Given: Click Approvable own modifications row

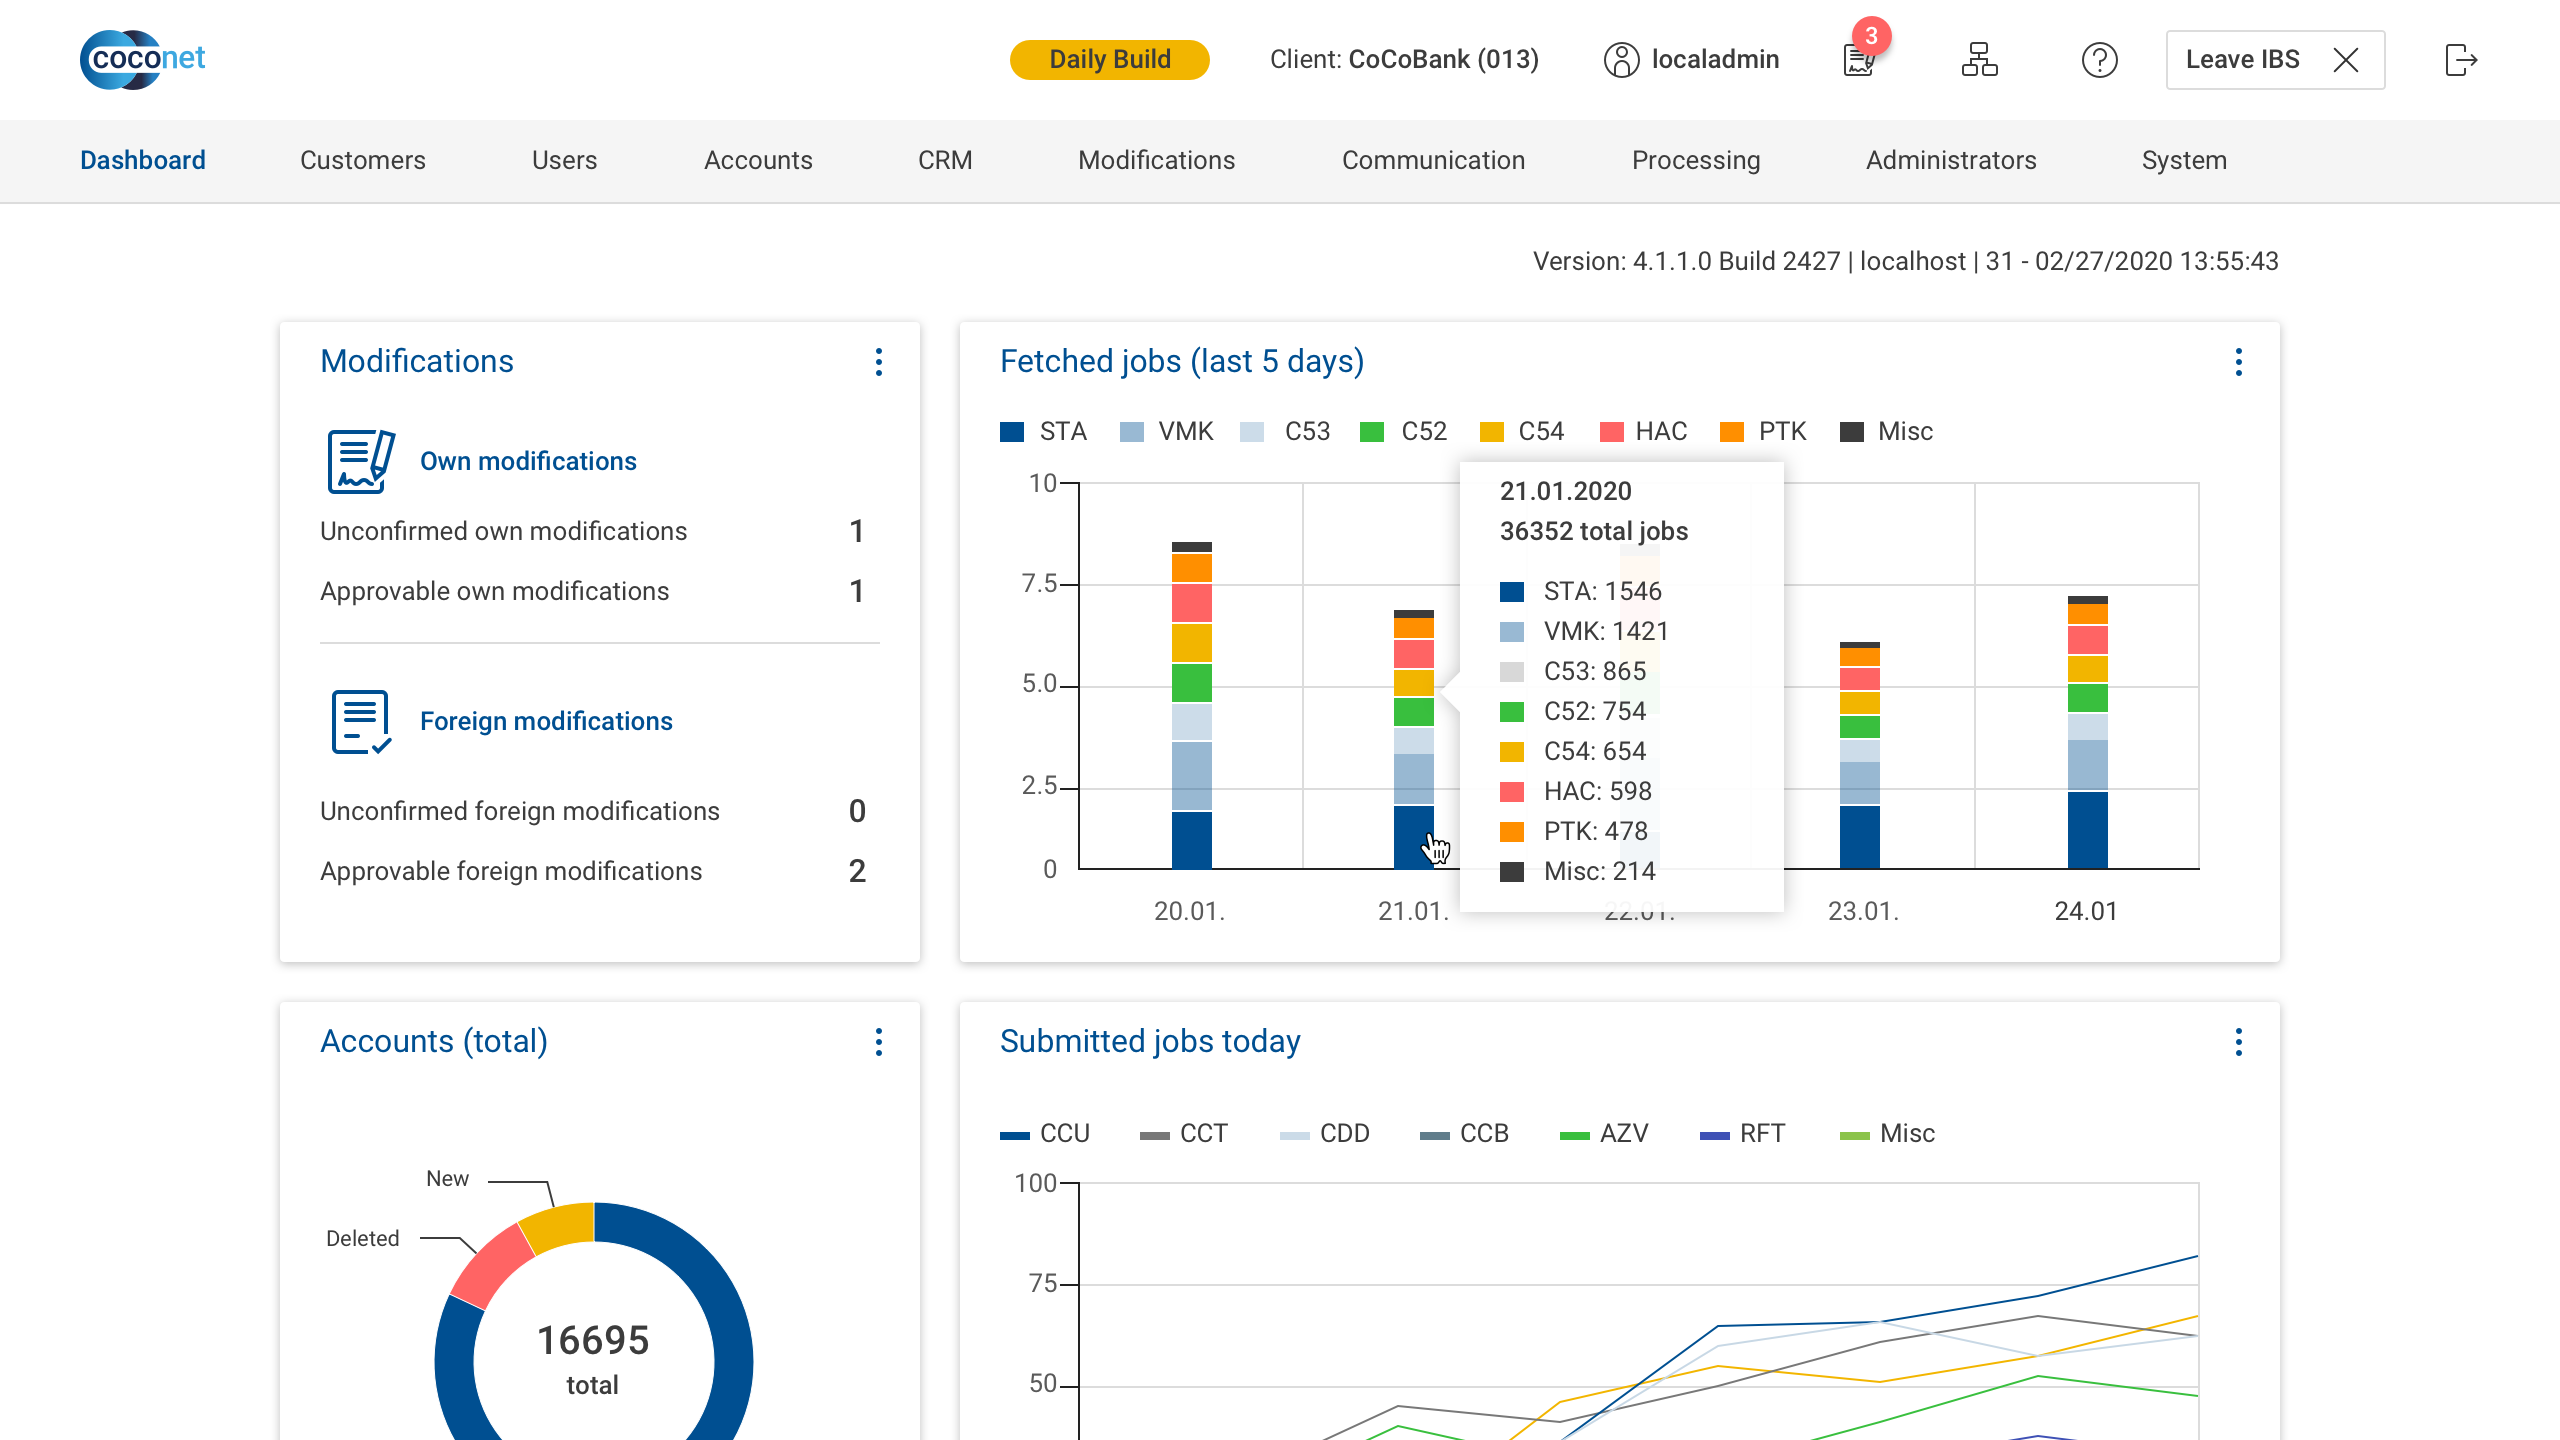Looking at the screenshot, I should coord(600,591).
